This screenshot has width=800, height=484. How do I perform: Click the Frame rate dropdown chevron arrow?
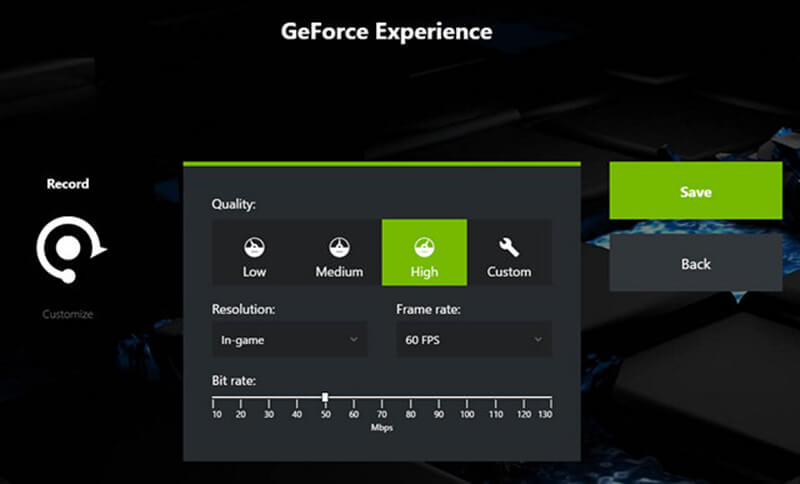pyautogui.click(x=537, y=340)
